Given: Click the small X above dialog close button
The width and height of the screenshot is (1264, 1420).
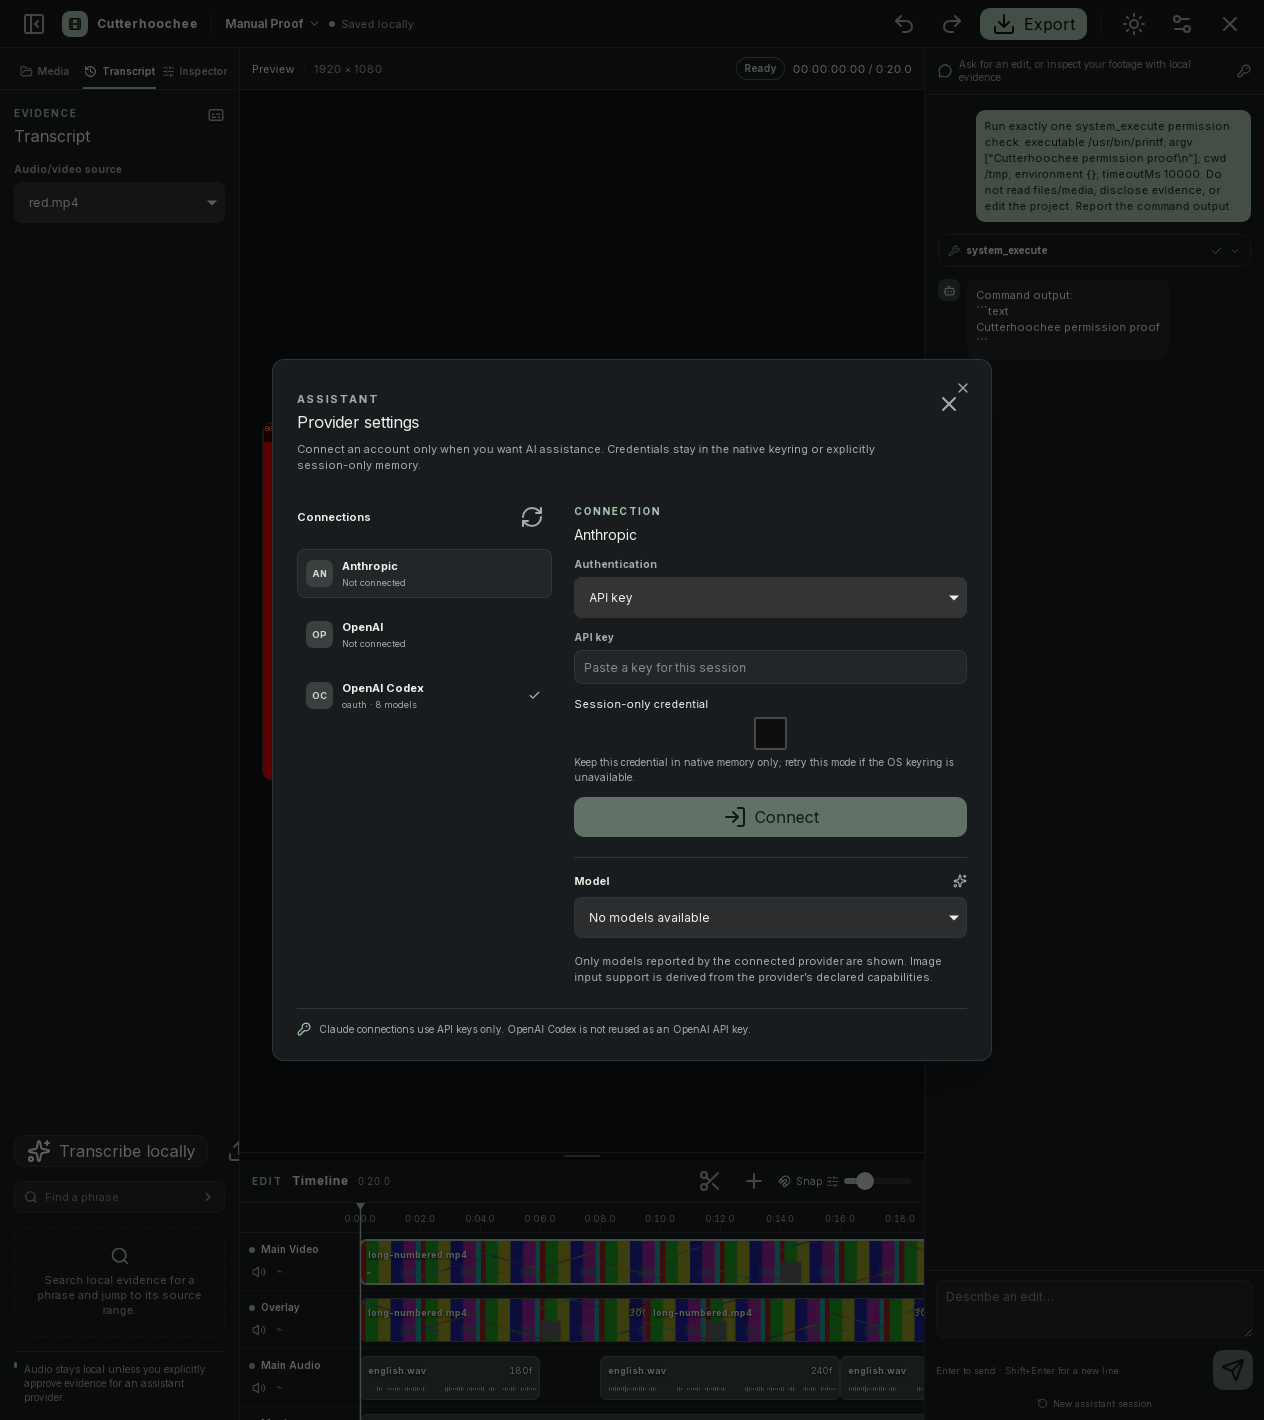Looking at the screenshot, I should pos(963,388).
